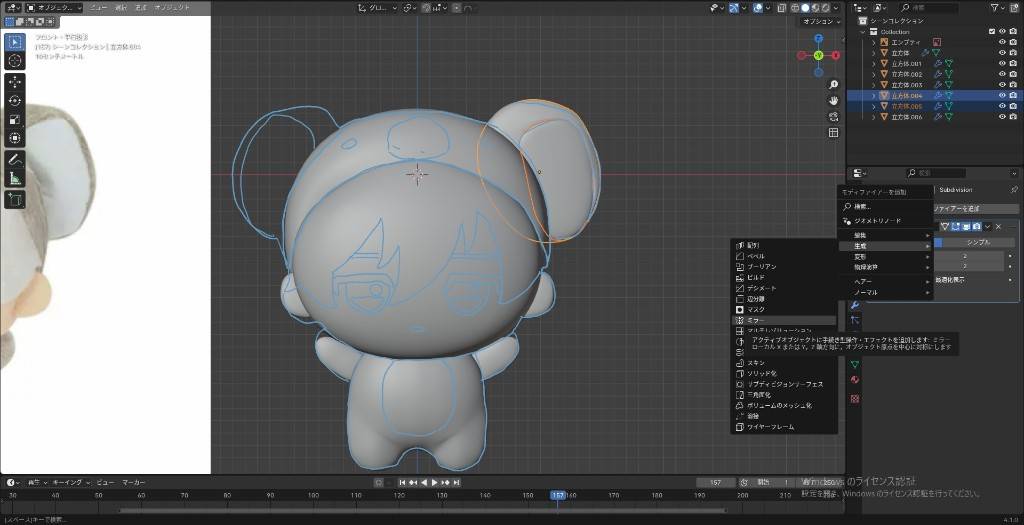Pick the Measure ruler tool
Viewport: 1024px width, 525px height.
click(15, 179)
